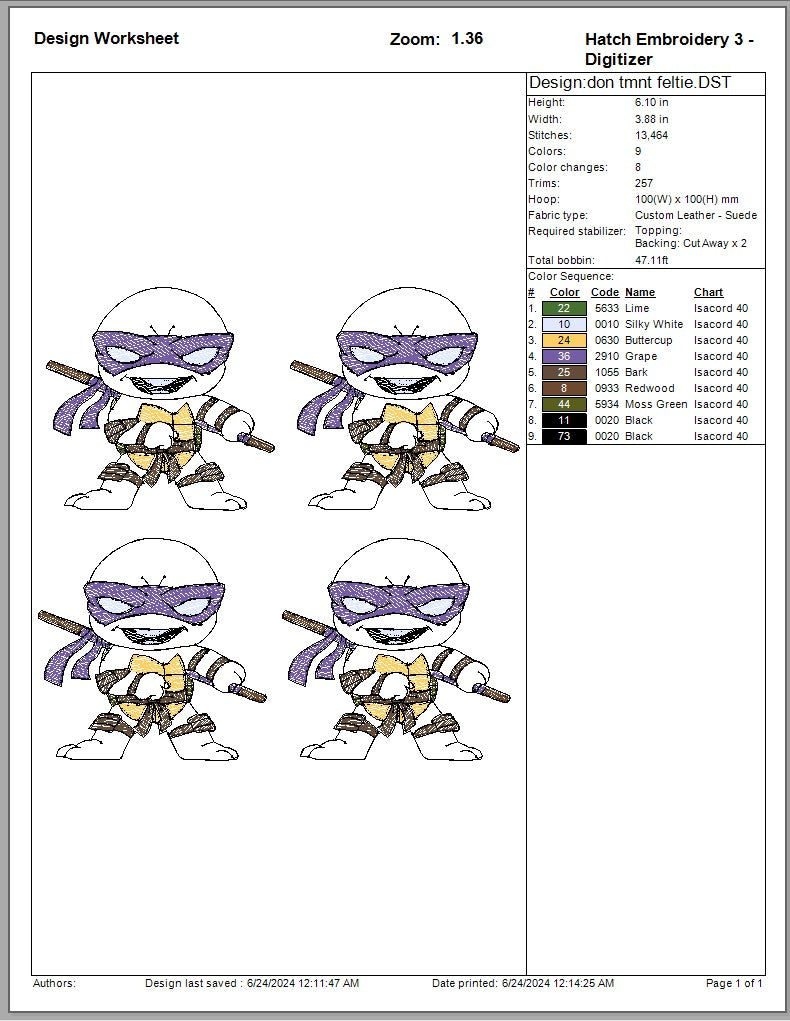The width and height of the screenshot is (790, 1021).
Task: Click the thread code 0933
Action: 606,388
